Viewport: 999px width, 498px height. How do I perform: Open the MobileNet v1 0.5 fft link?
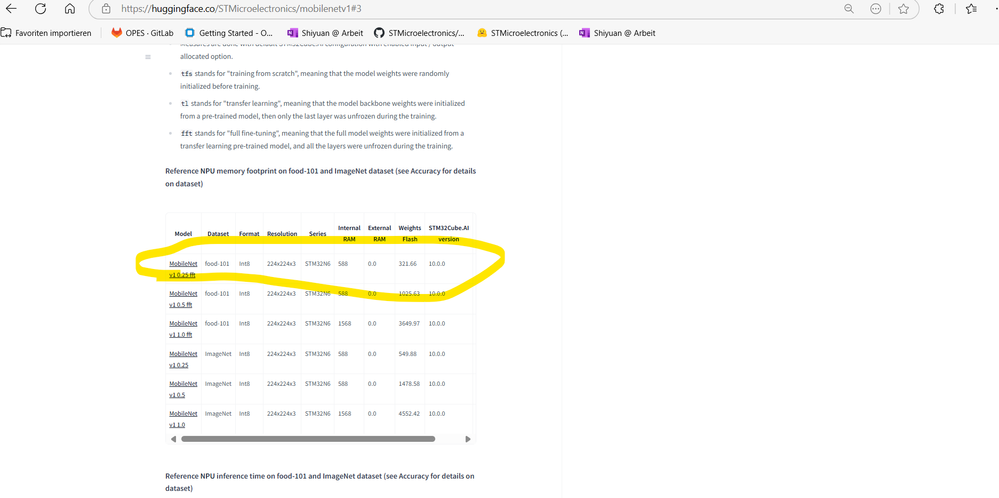click(183, 299)
